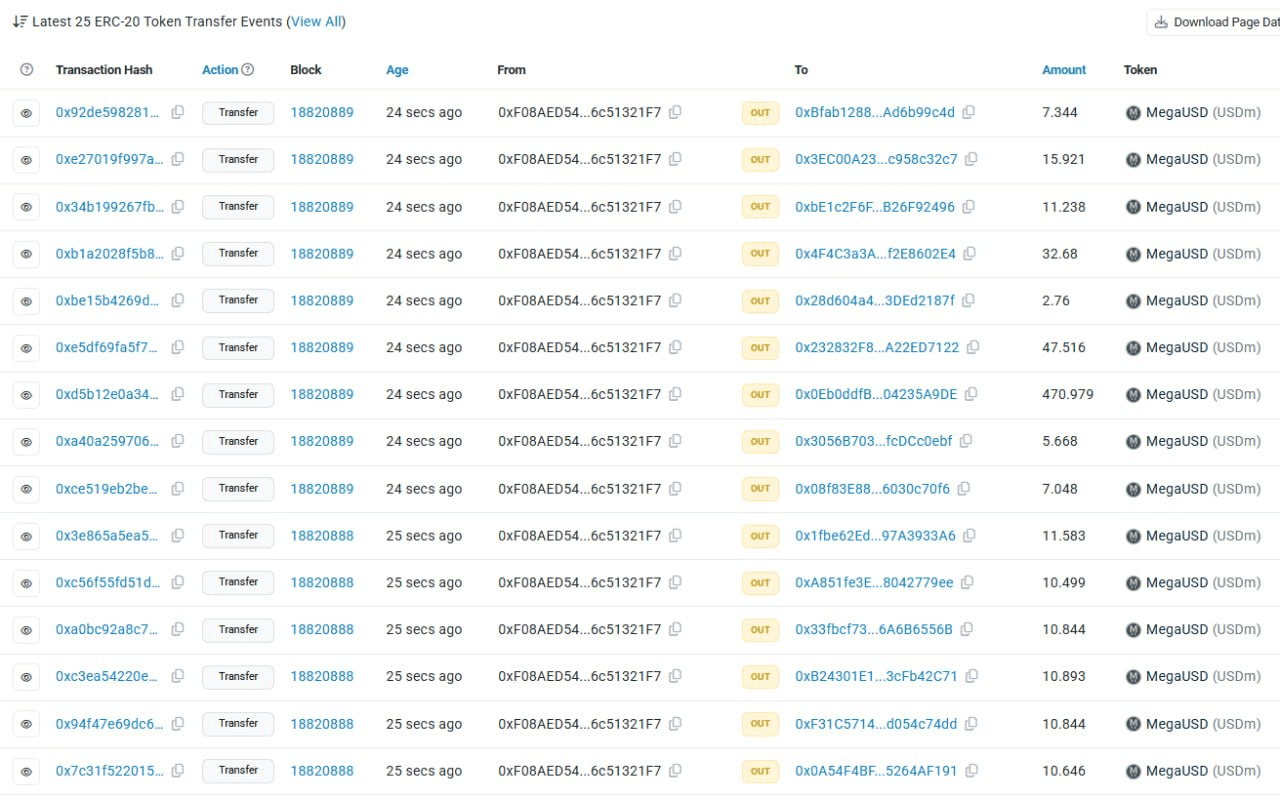Copy From address in the 7.344 row

point(675,112)
